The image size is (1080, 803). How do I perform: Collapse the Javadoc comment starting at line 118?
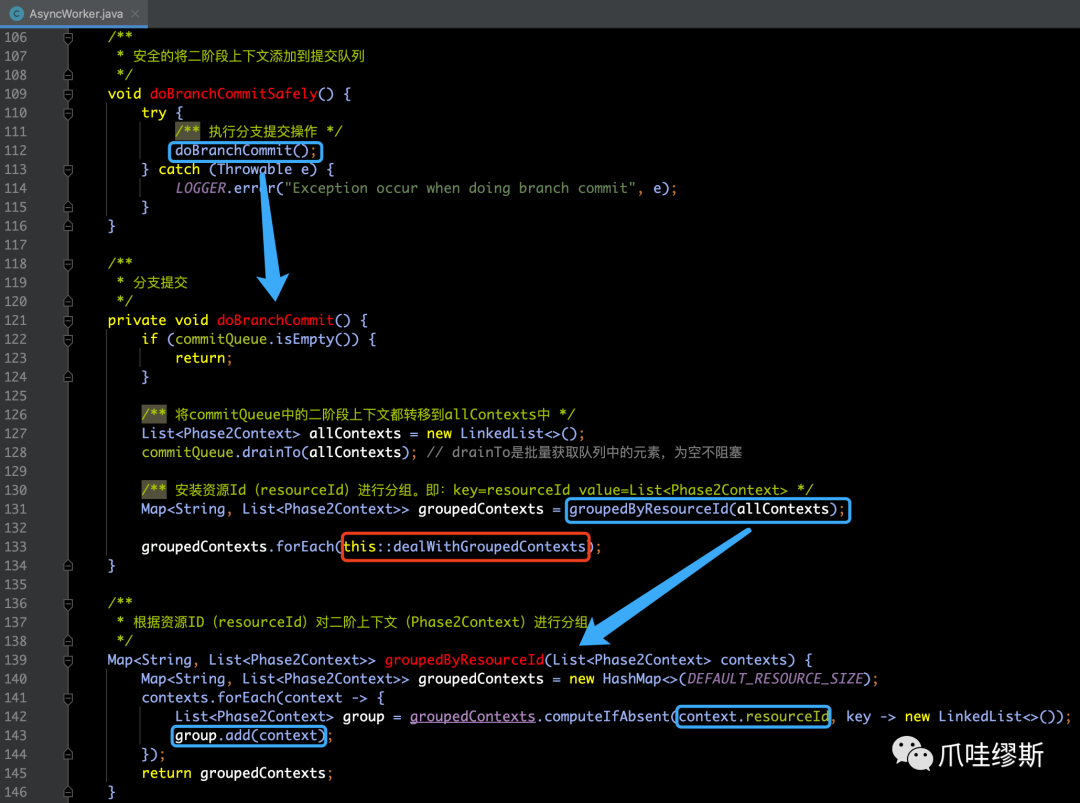coord(68,264)
